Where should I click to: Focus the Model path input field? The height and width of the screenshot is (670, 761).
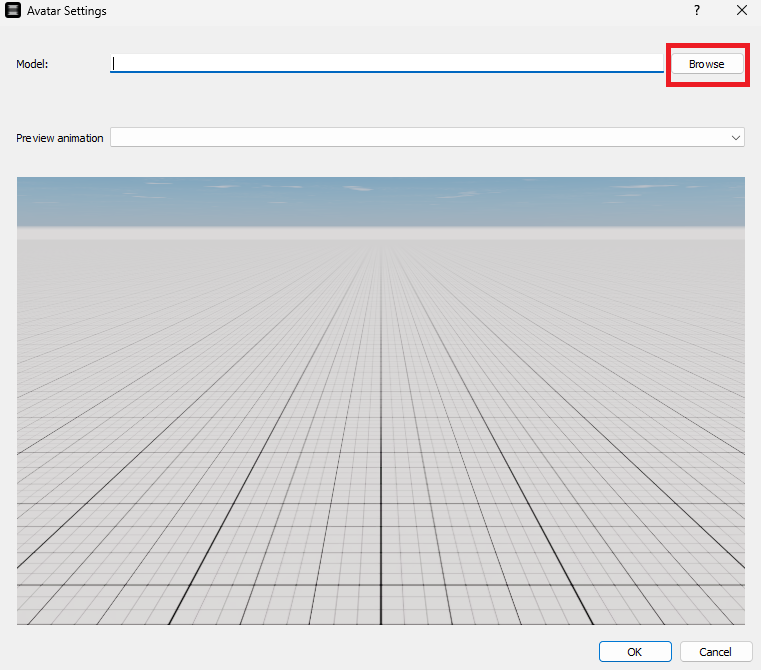[x=387, y=64]
